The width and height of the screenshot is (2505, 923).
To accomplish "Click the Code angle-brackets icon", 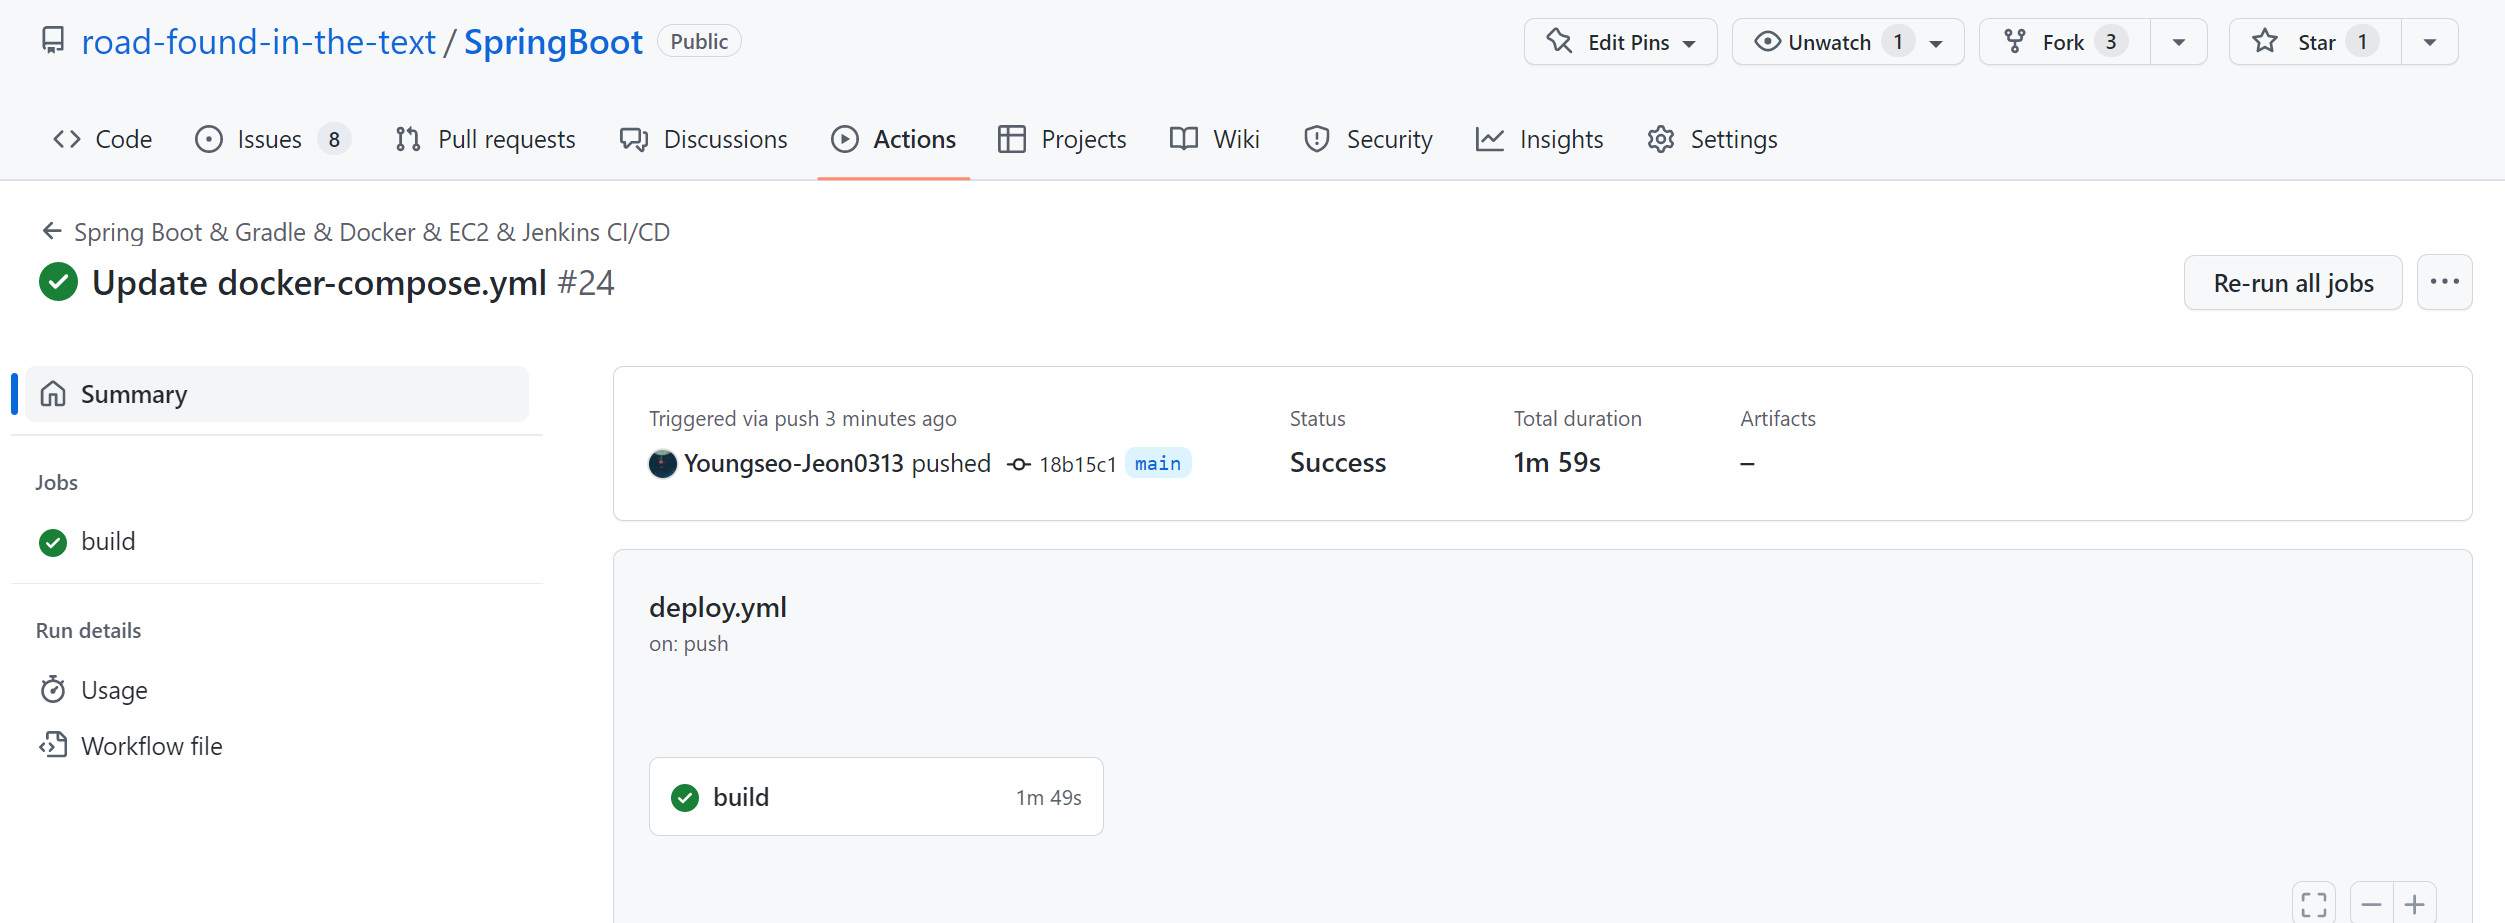I will pos(67,139).
